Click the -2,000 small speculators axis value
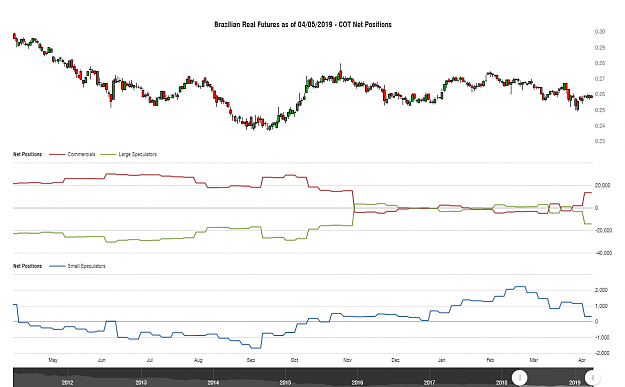 601,353
